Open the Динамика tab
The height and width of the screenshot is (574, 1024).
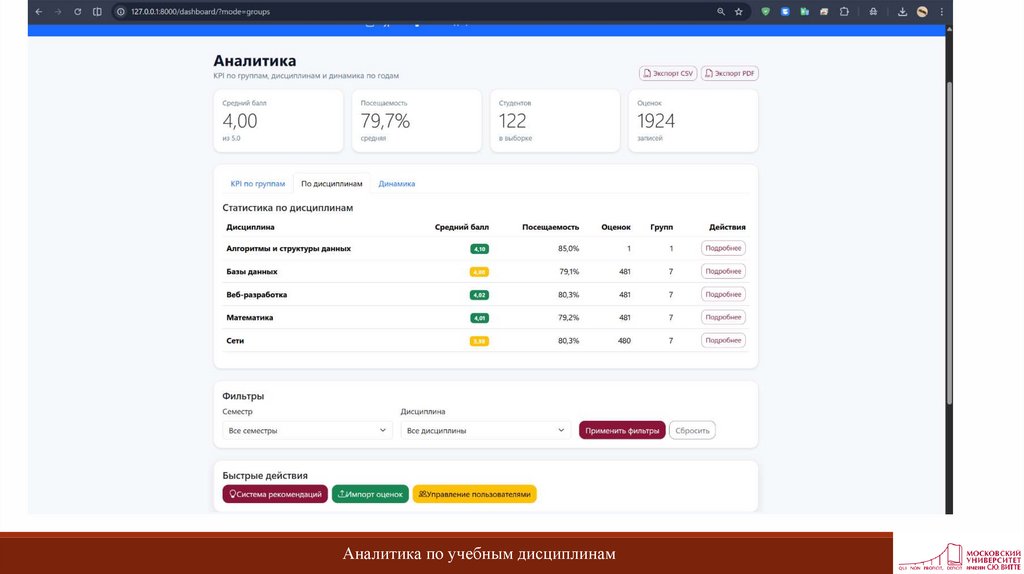click(x=397, y=184)
